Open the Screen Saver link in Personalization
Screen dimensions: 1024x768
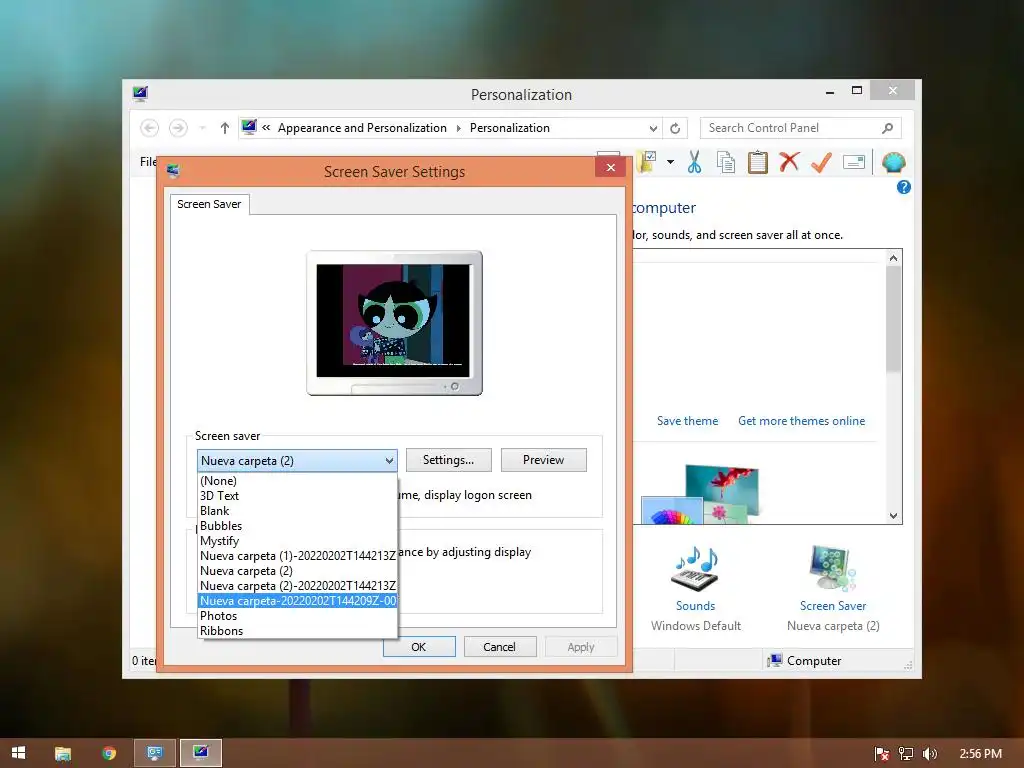pyautogui.click(x=833, y=606)
